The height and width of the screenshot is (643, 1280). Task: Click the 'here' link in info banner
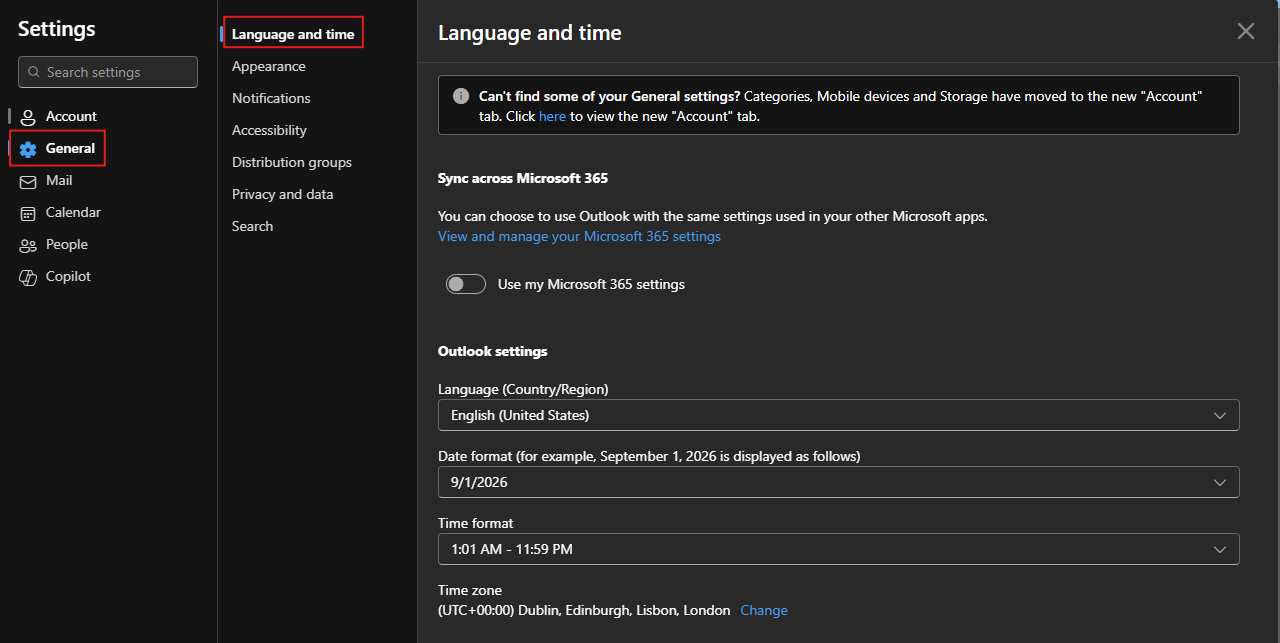pyautogui.click(x=552, y=116)
